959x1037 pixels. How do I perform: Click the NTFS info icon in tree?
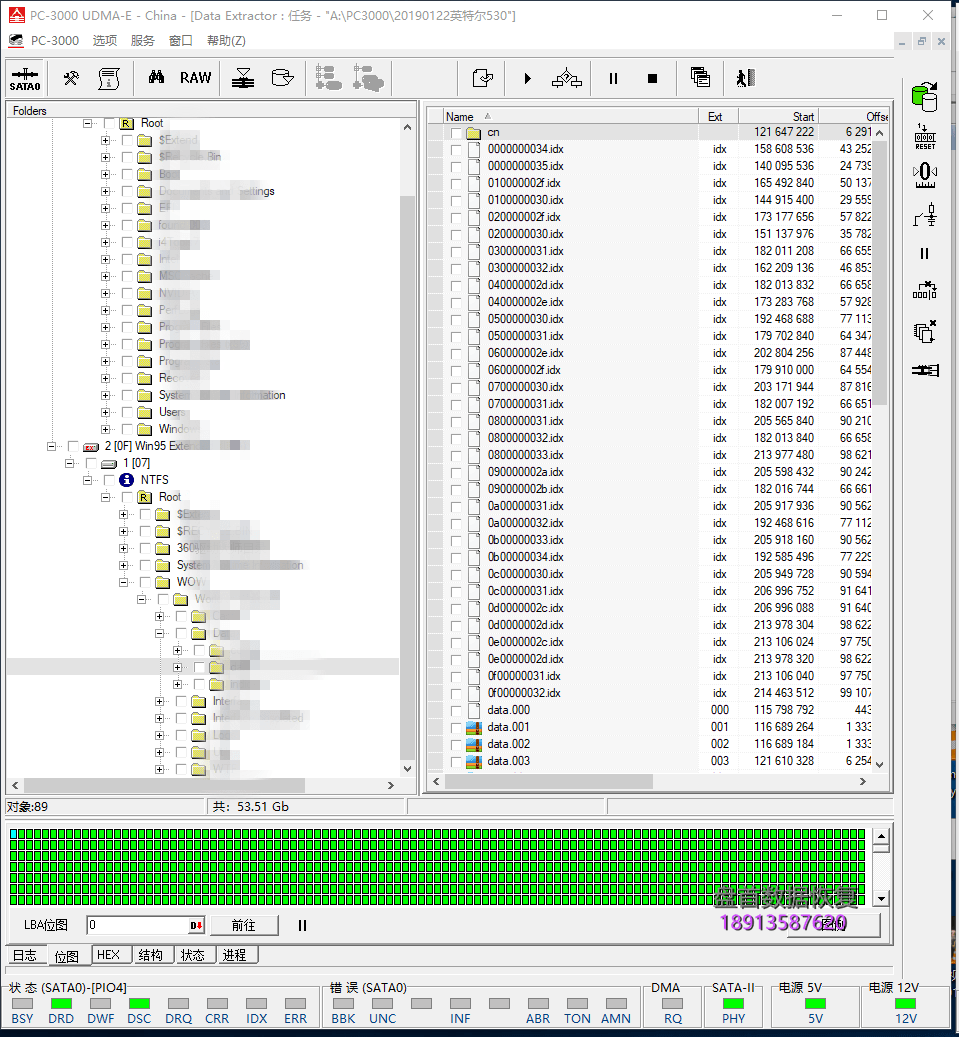pyautogui.click(x=126, y=480)
